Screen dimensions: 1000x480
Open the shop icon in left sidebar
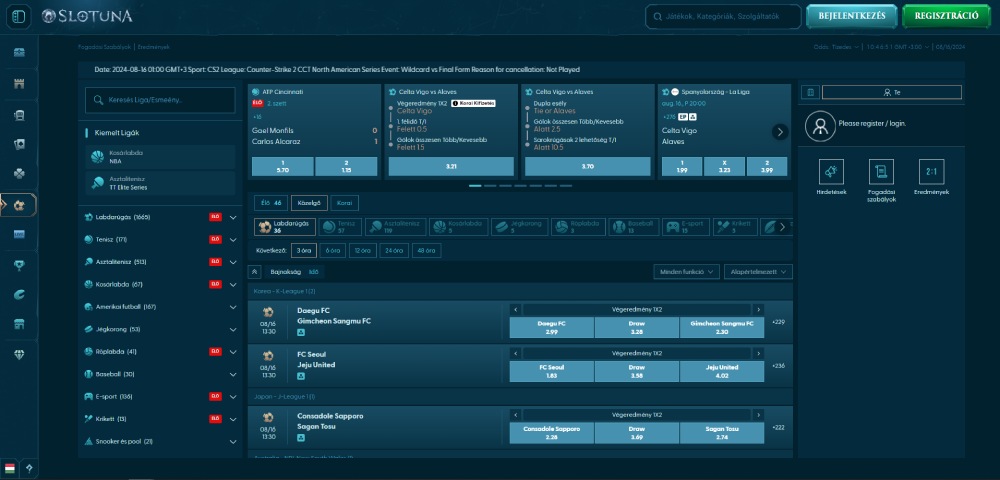coord(19,324)
